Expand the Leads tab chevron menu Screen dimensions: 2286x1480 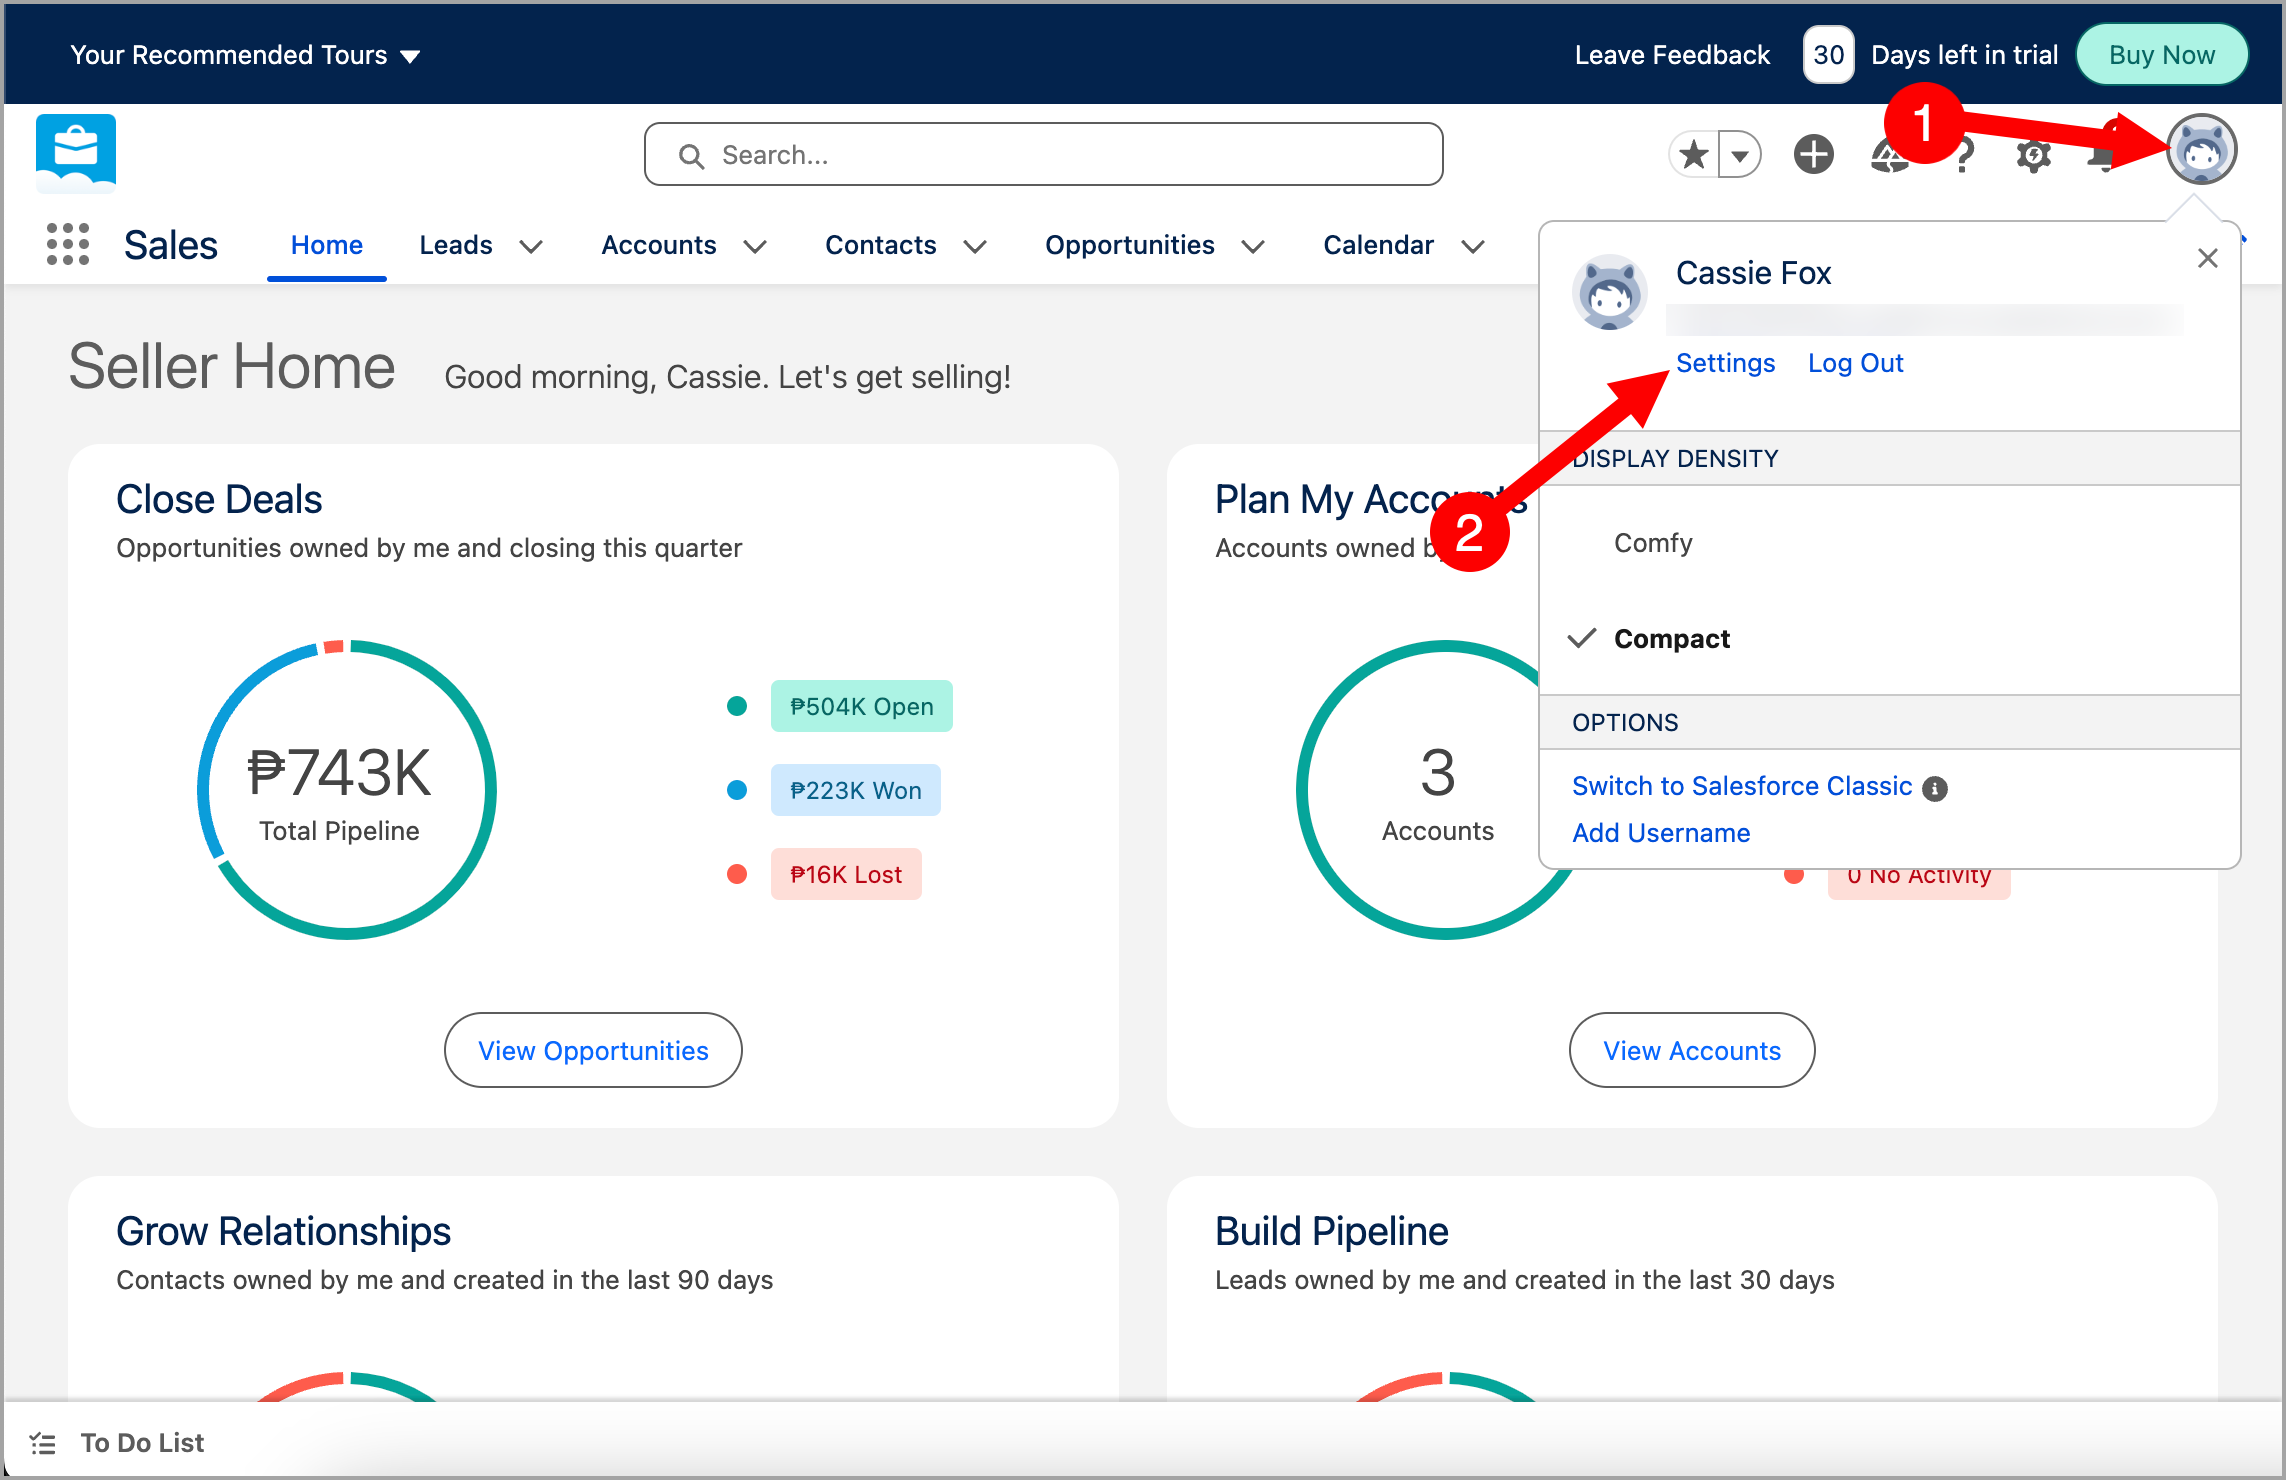[531, 246]
